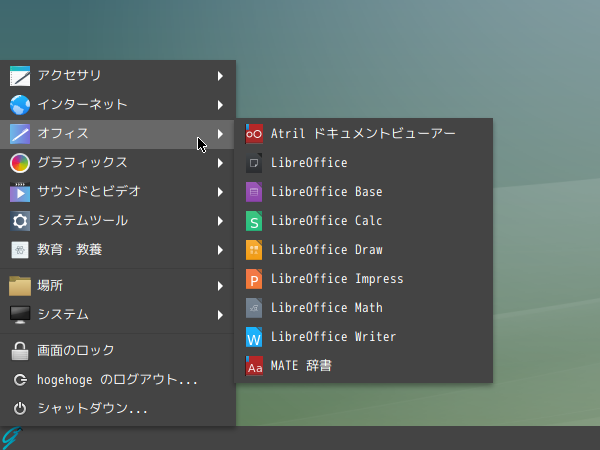Open the 教育・教養 category

[x=117, y=250]
